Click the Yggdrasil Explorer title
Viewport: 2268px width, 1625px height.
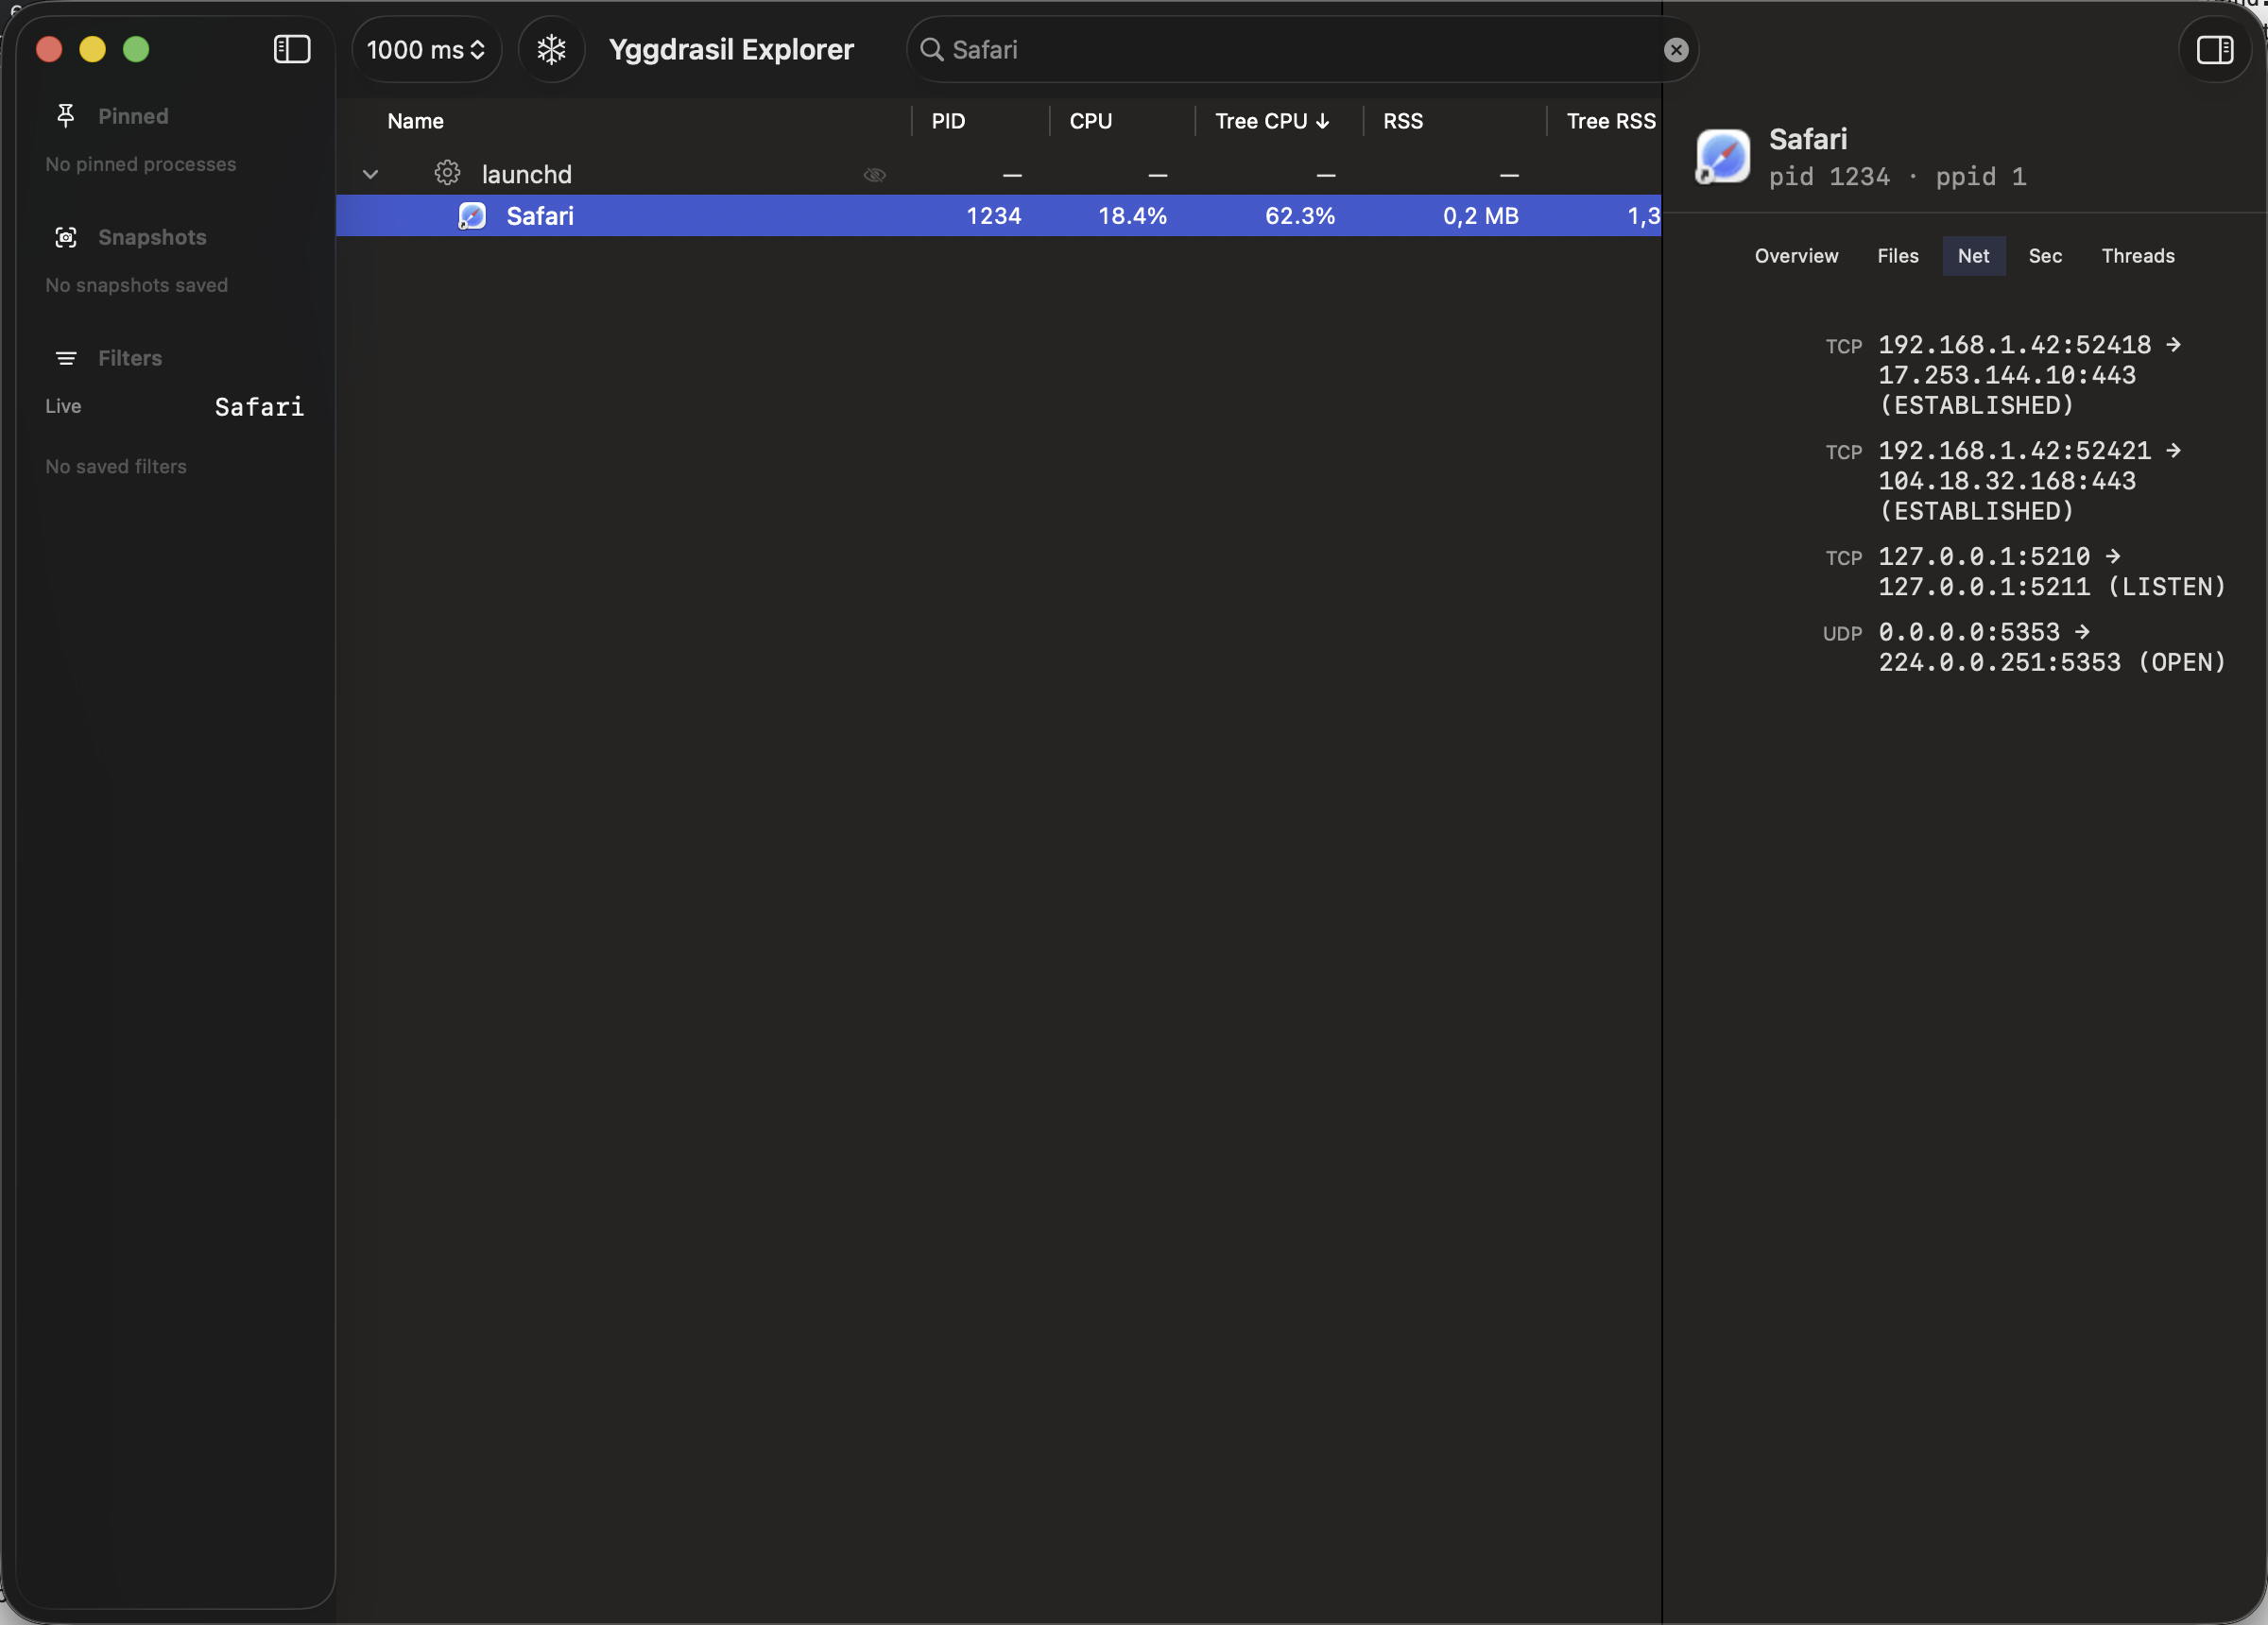pos(731,49)
